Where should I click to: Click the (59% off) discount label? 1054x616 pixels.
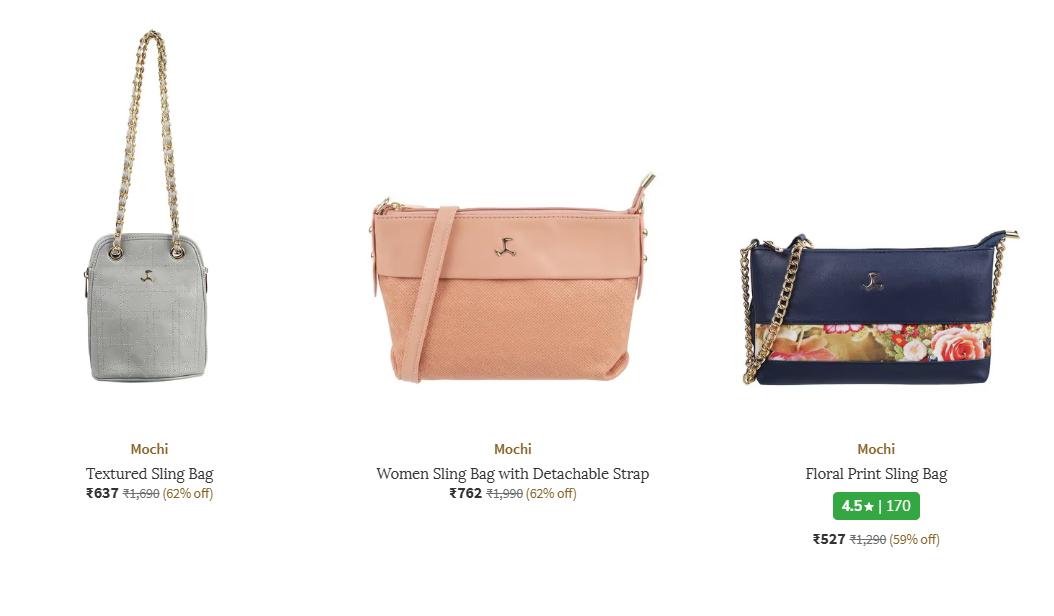(914, 539)
